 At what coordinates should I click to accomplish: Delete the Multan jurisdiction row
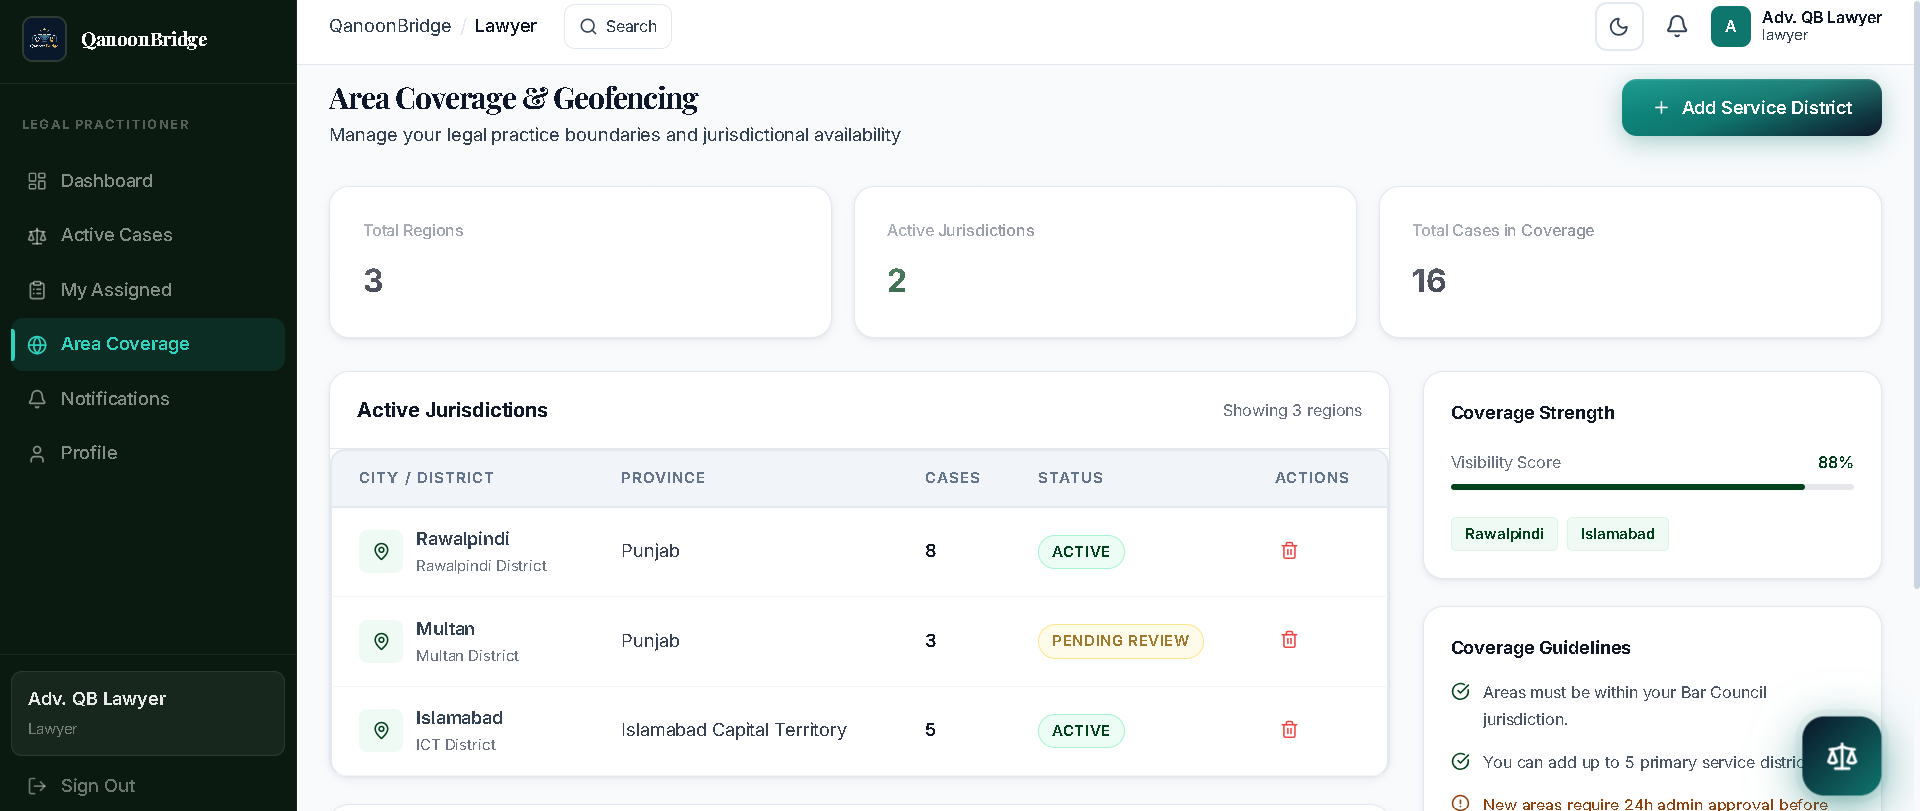coord(1289,640)
